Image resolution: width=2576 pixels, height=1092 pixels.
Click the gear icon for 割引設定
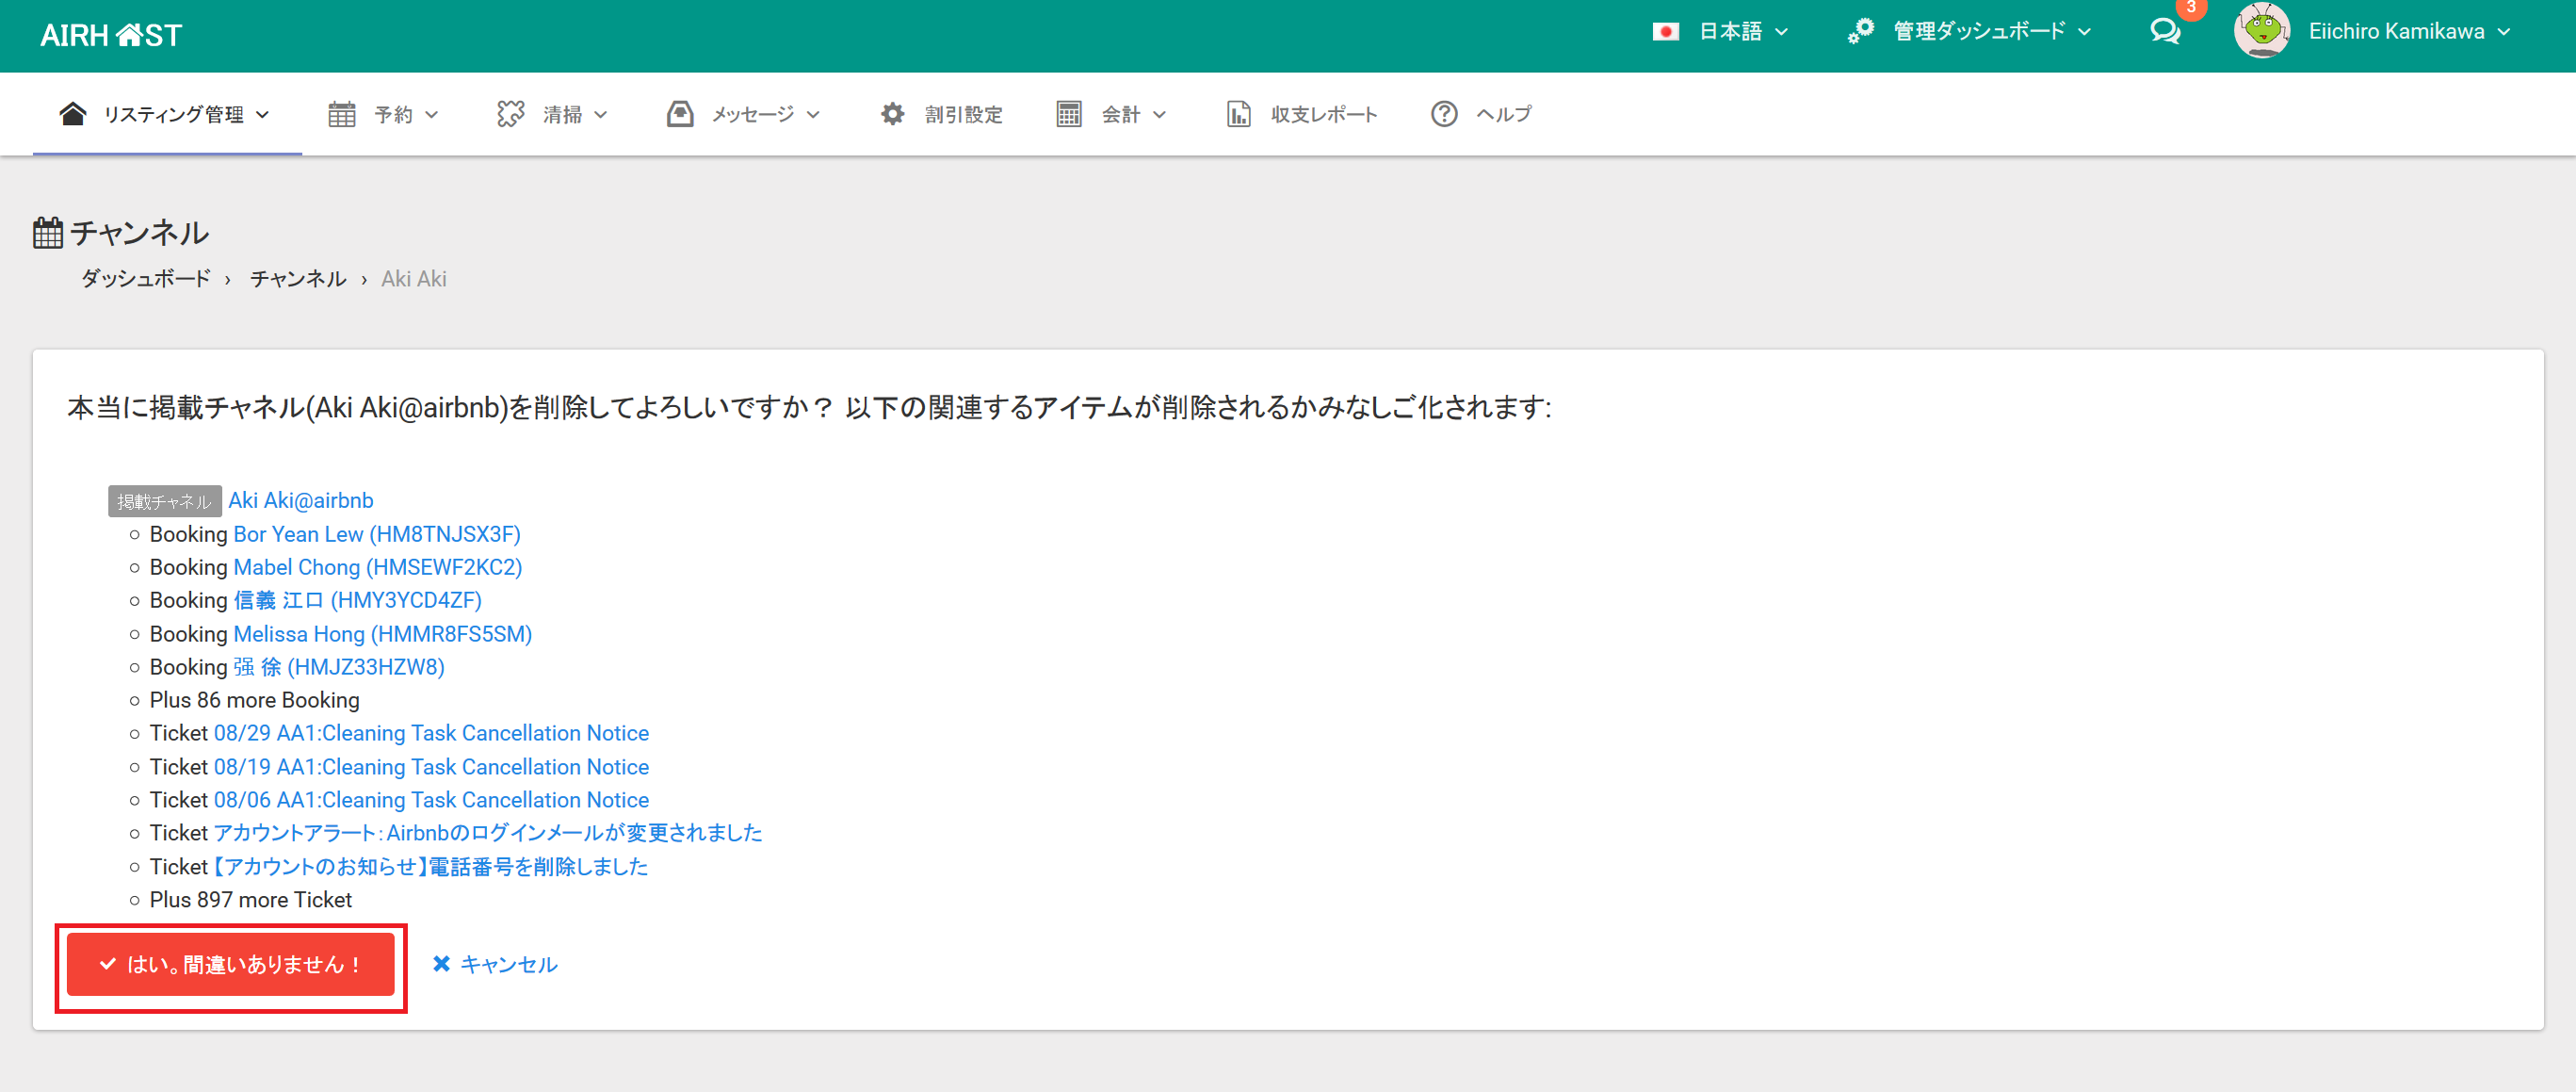click(x=892, y=114)
